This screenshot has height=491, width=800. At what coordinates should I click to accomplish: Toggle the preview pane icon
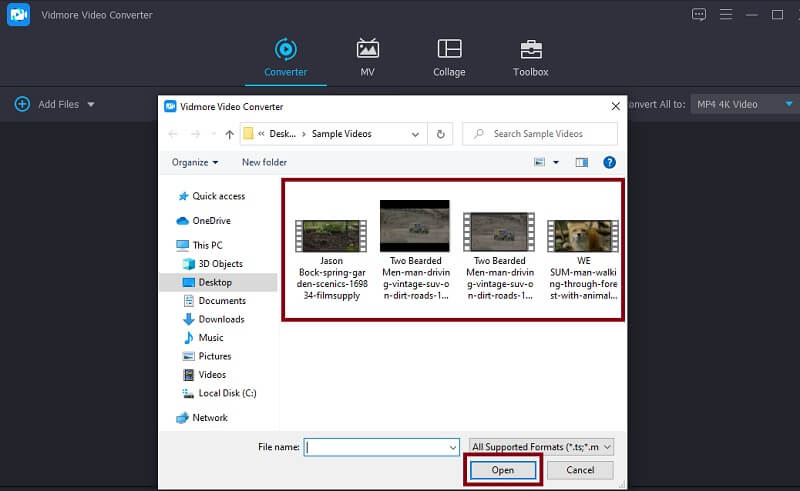(582, 162)
